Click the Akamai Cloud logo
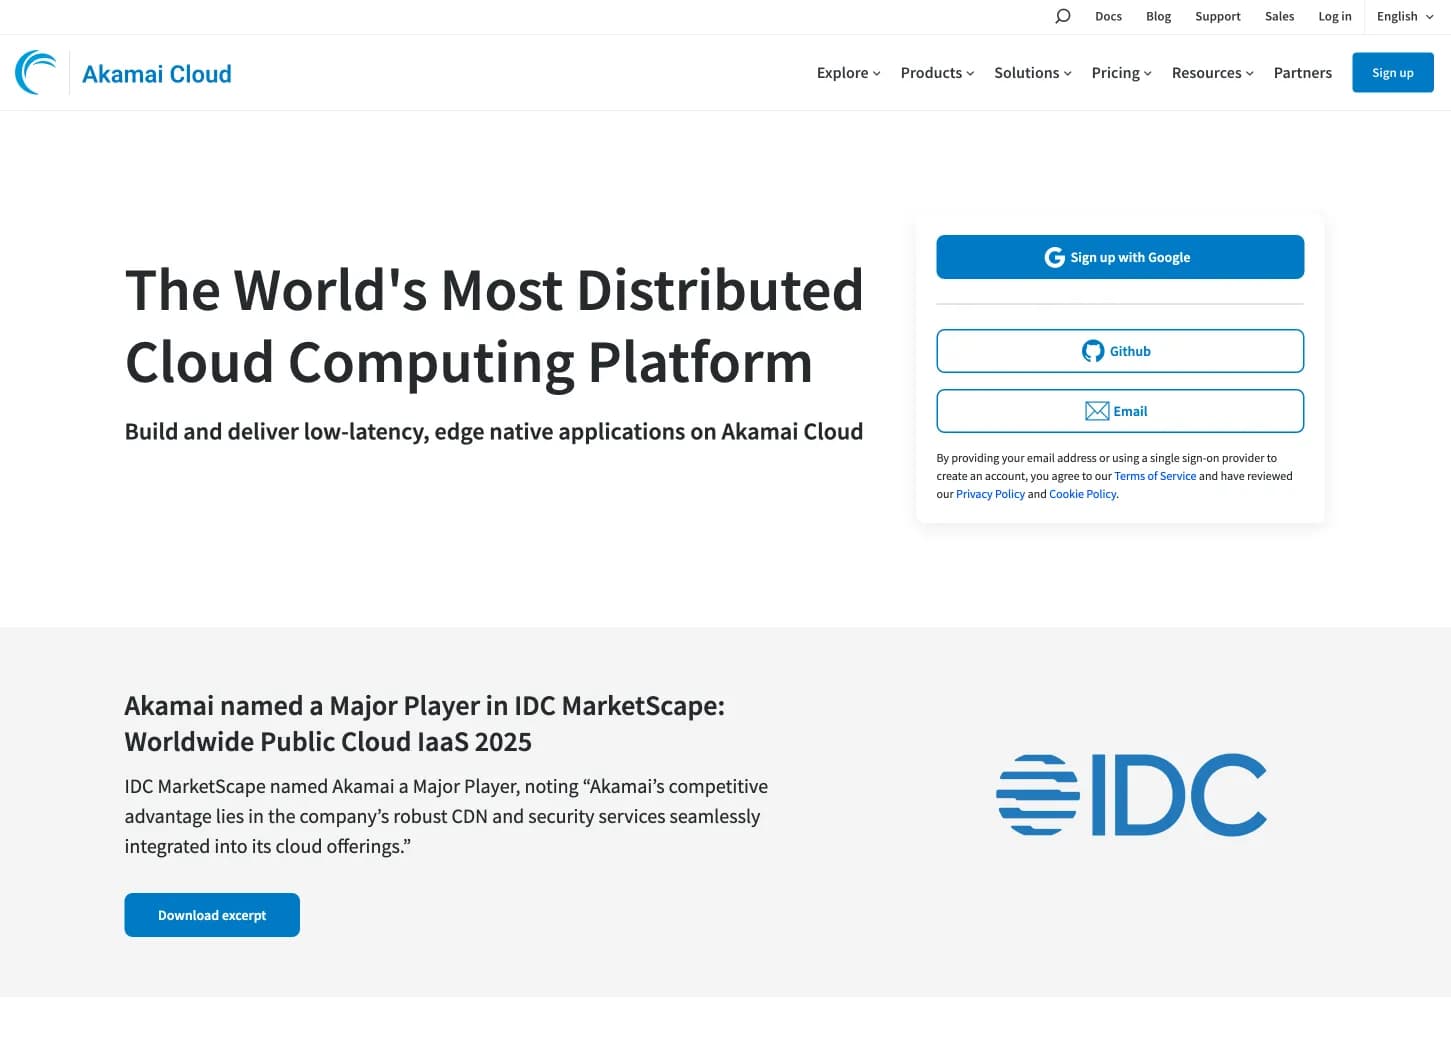Image resolution: width=1451 pixels, height=1060 pixels. 122,72
